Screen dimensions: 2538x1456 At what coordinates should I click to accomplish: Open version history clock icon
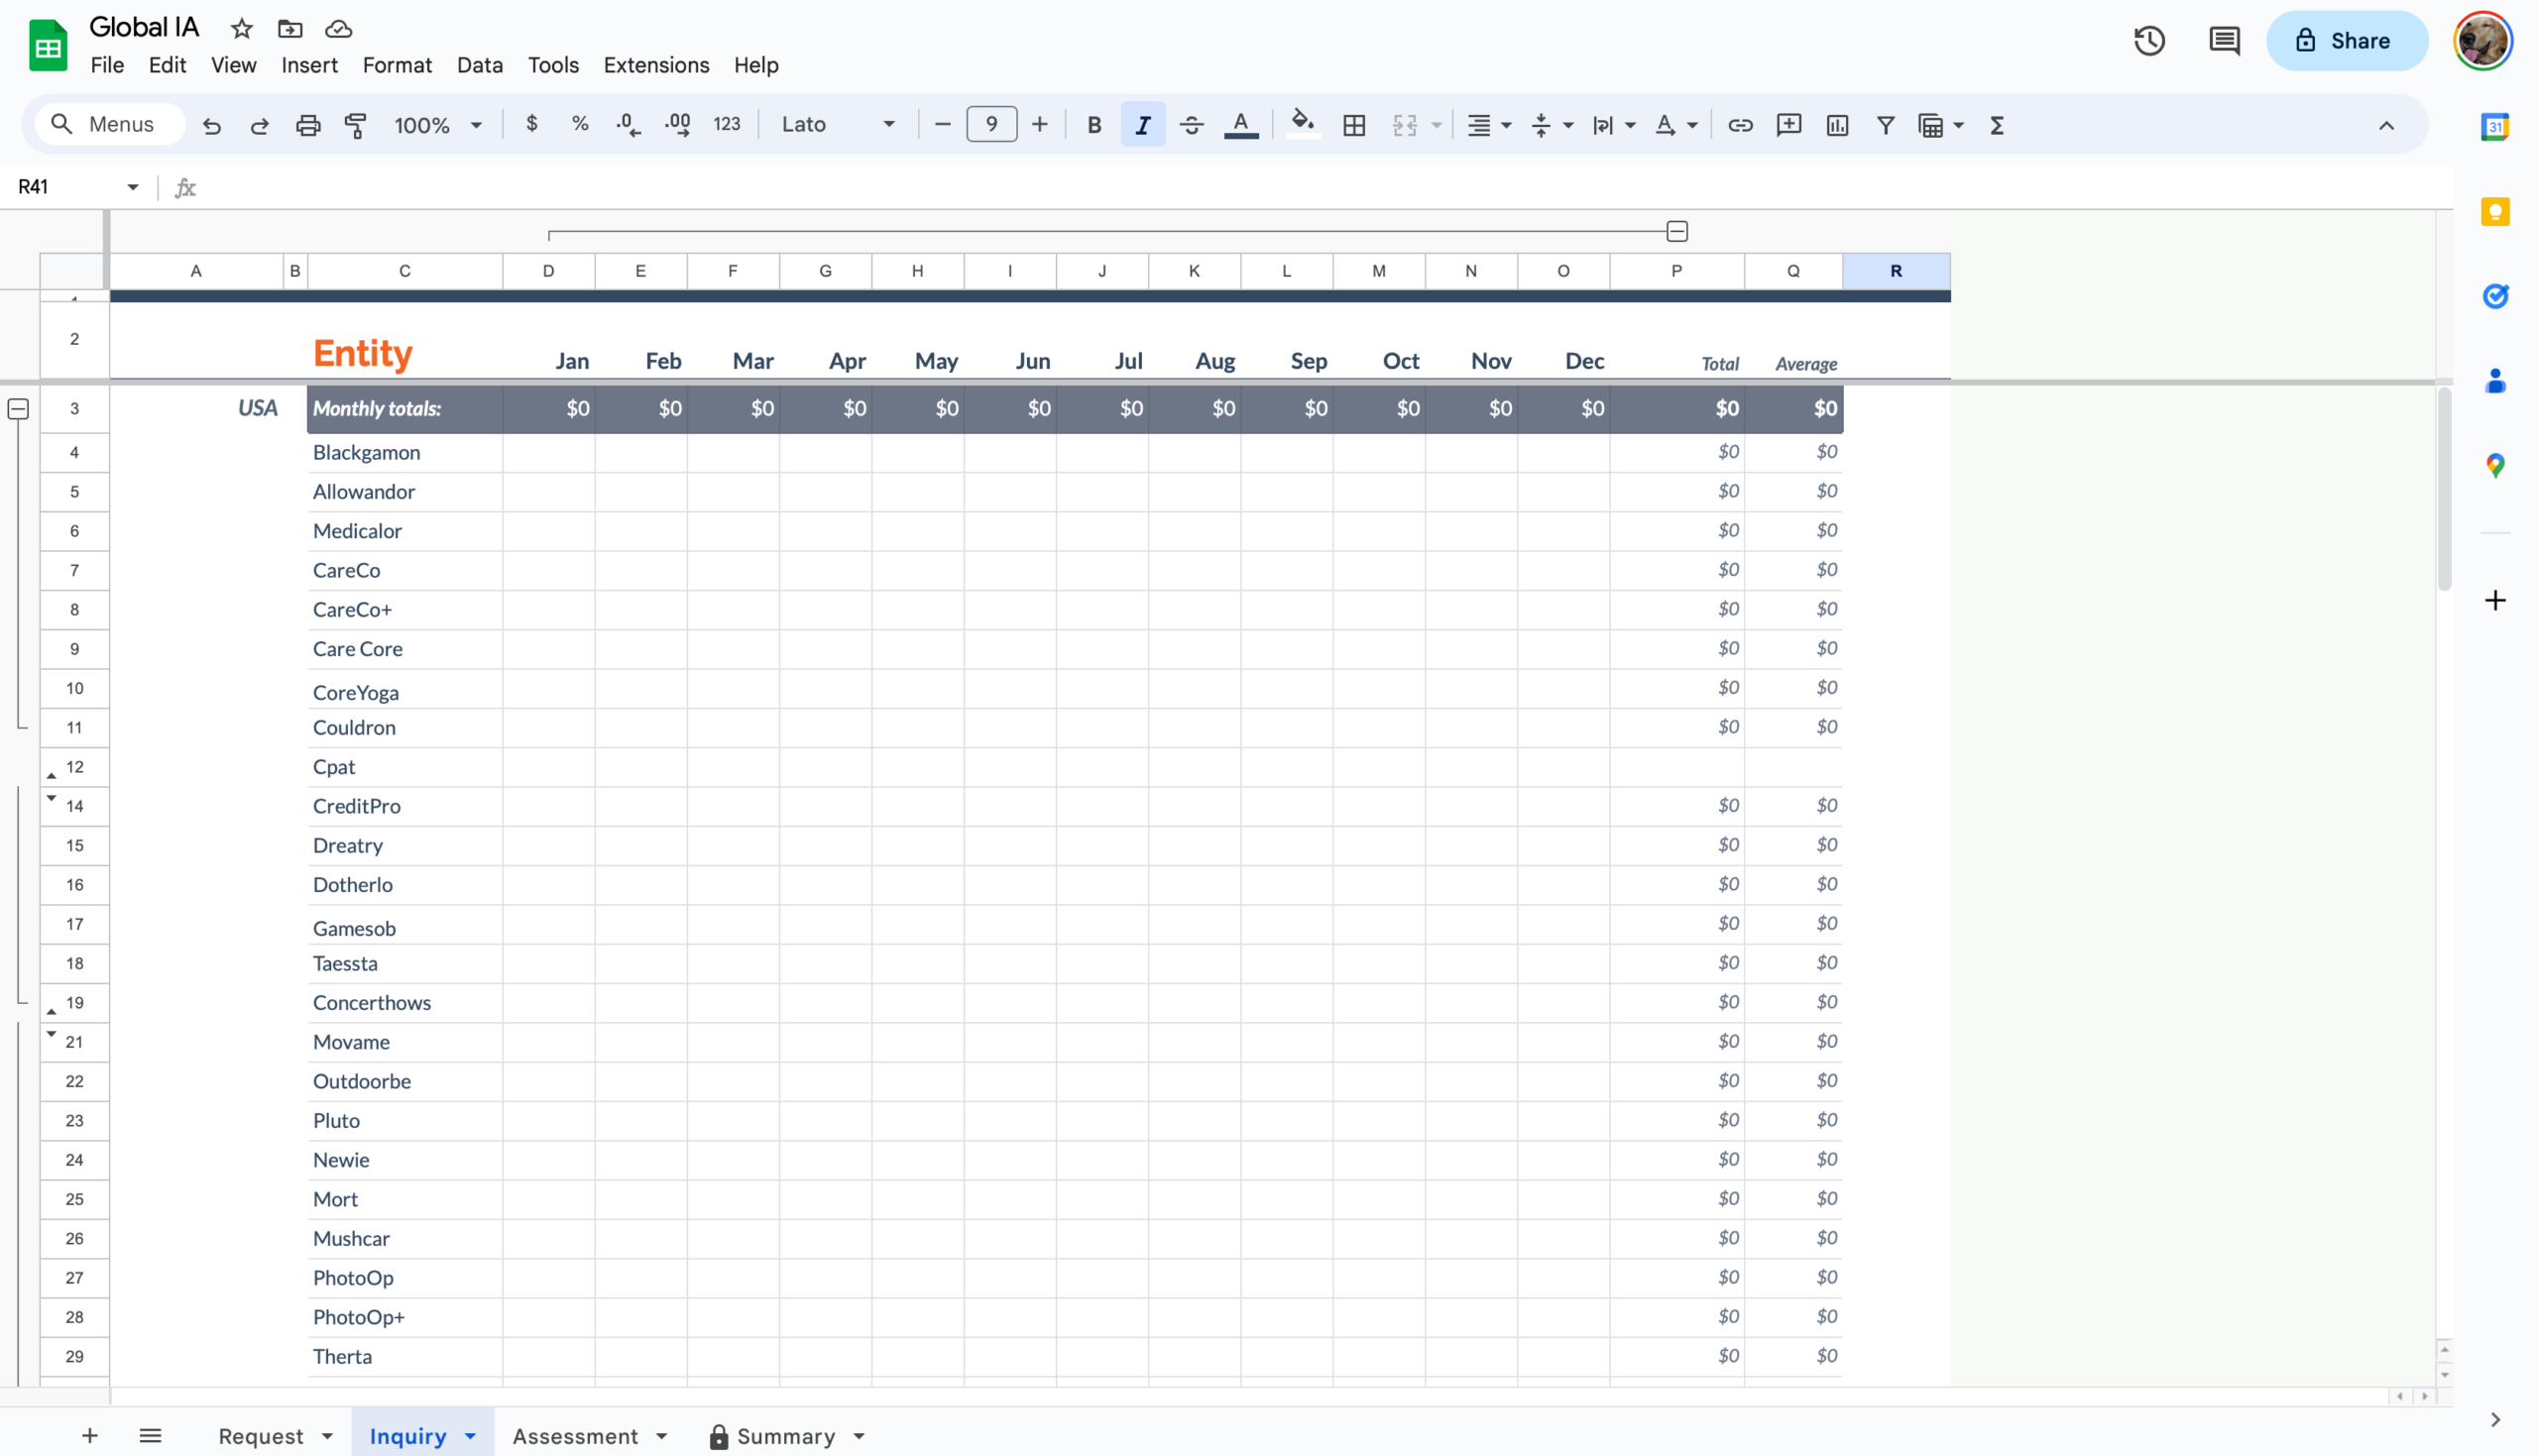tap(2149, 41)
